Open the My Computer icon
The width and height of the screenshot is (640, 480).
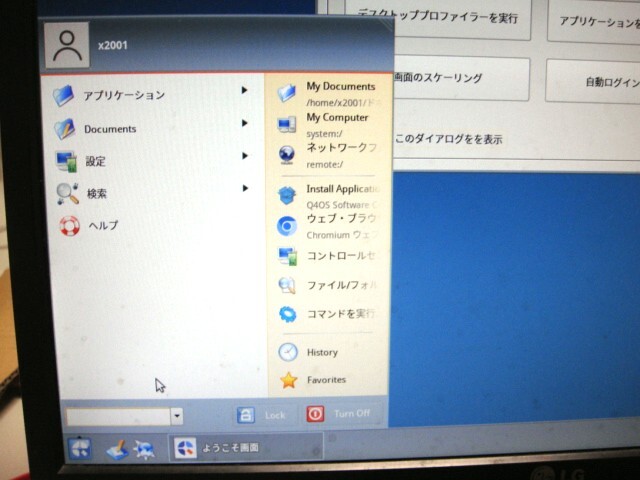[x=287, y=124]
